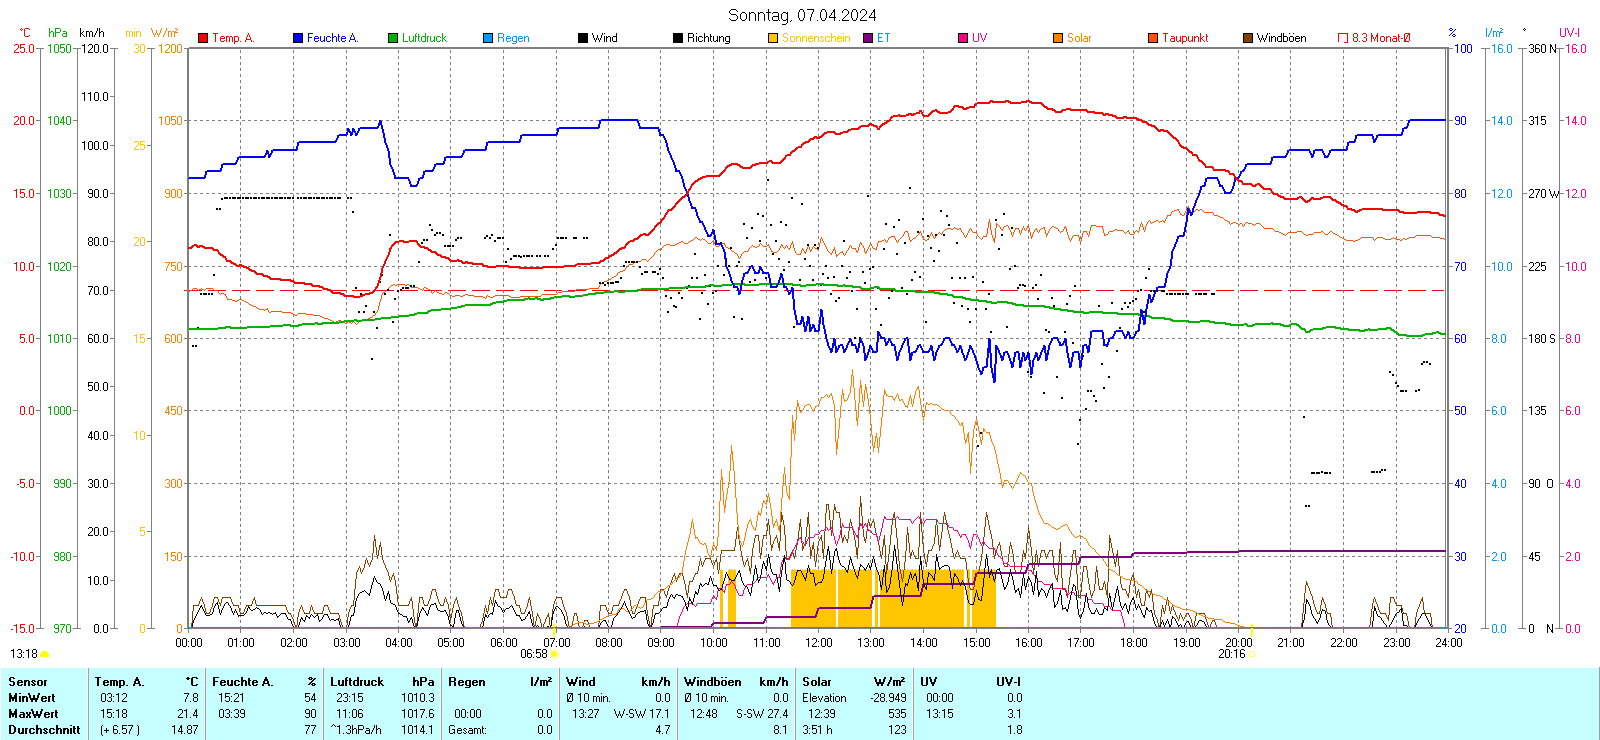Click the Gesamt: rain total label

coord(467,730)
